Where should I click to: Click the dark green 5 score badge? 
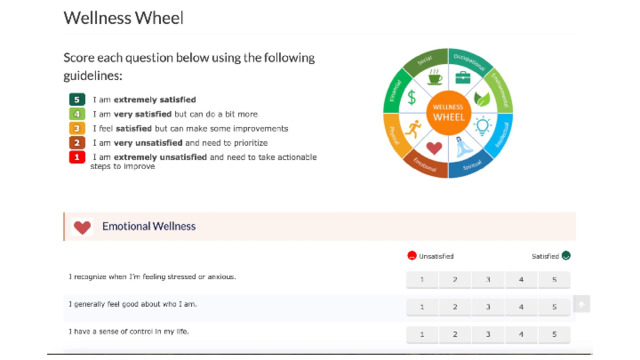coord(77,100)
